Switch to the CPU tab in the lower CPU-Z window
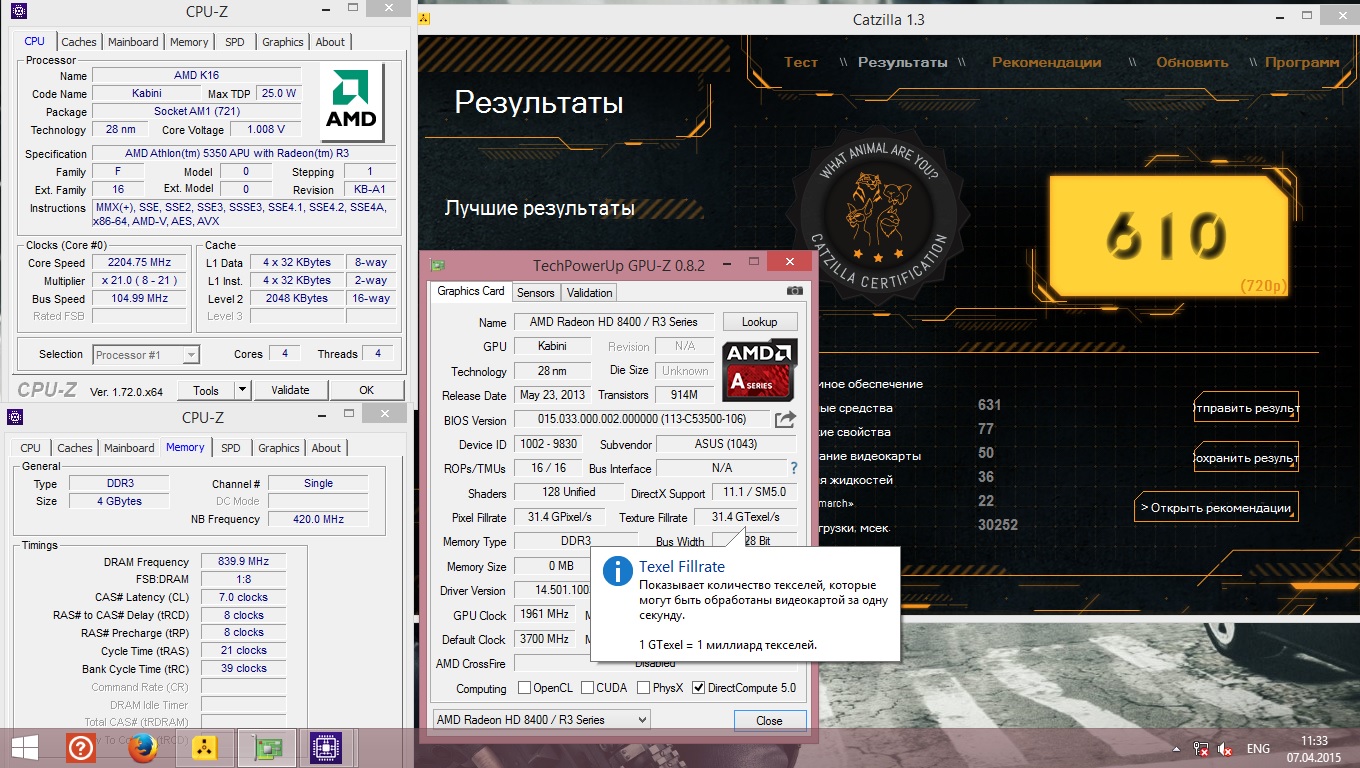 31,448
